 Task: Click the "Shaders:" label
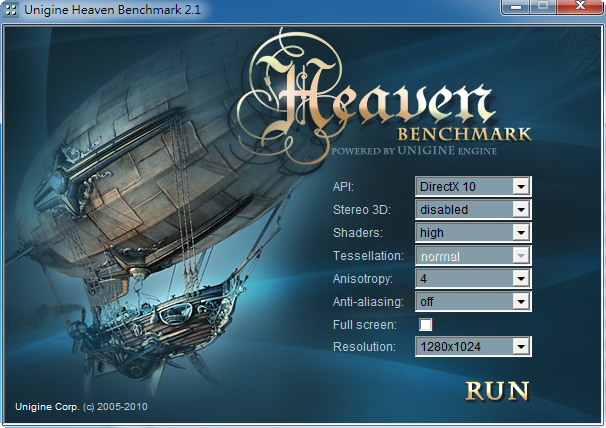[357, 233]
